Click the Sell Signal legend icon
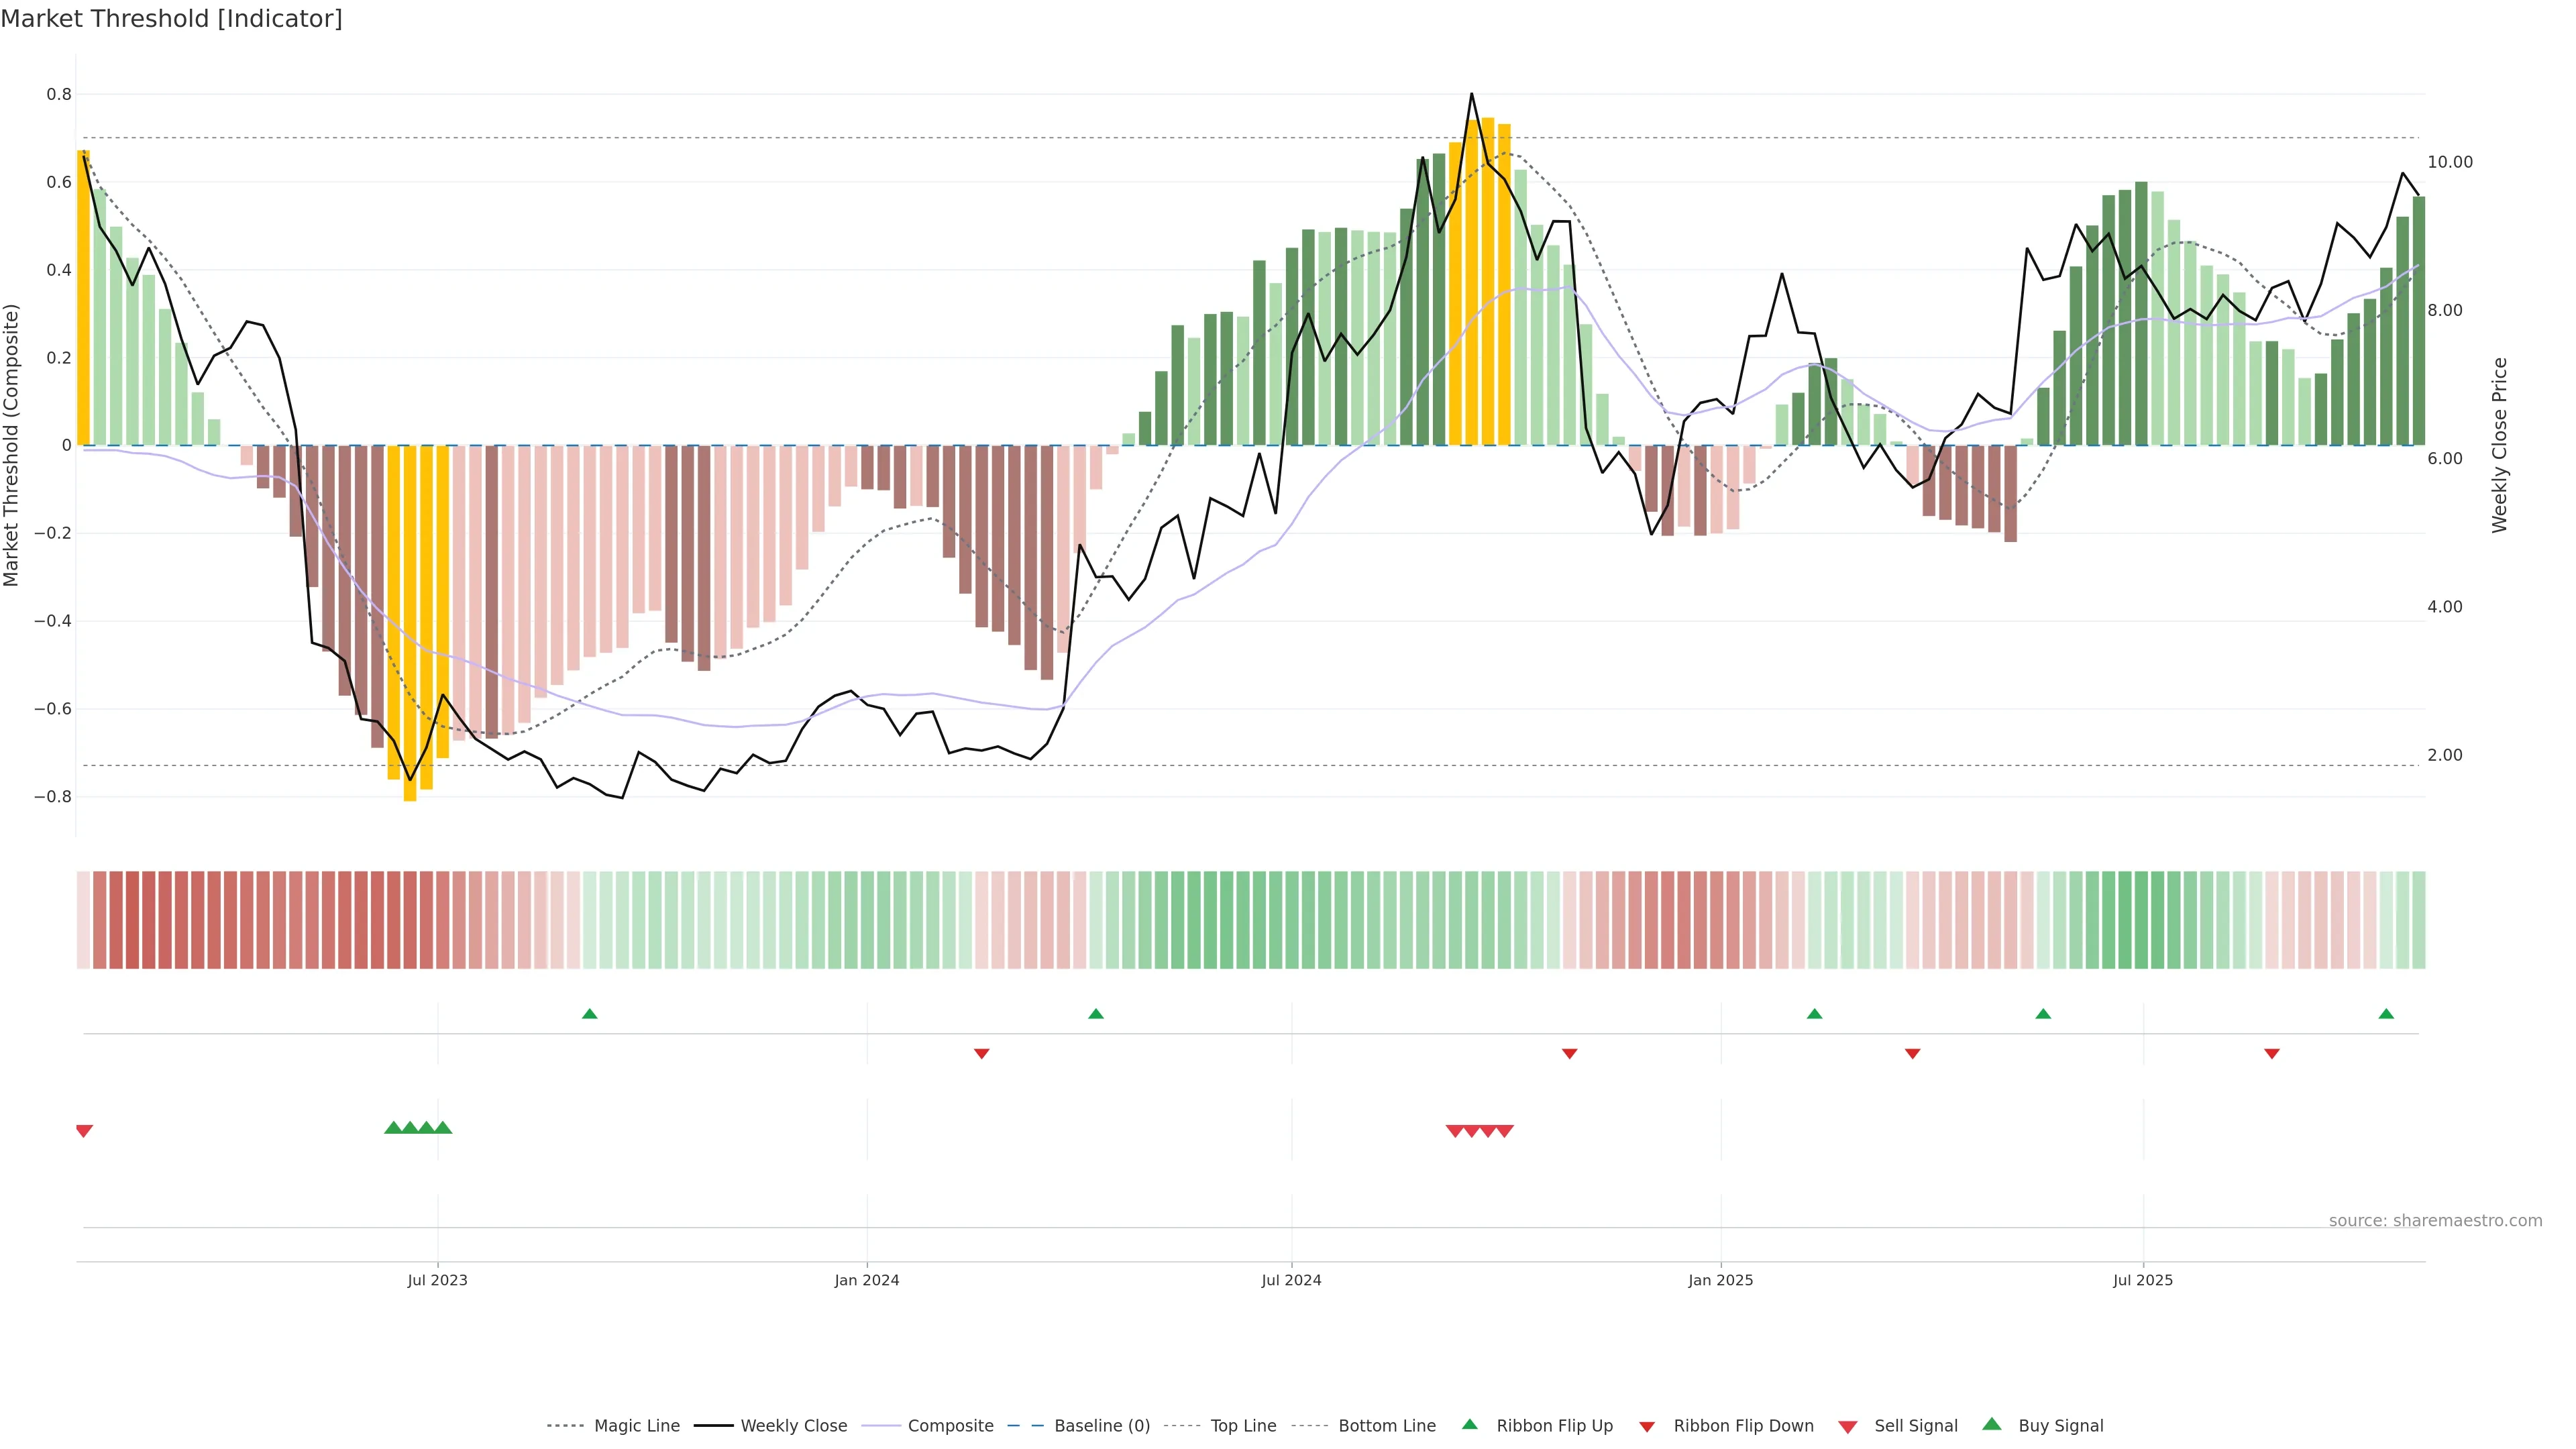This screenshot has width=2576, height=1449. click(1848, 1427)
